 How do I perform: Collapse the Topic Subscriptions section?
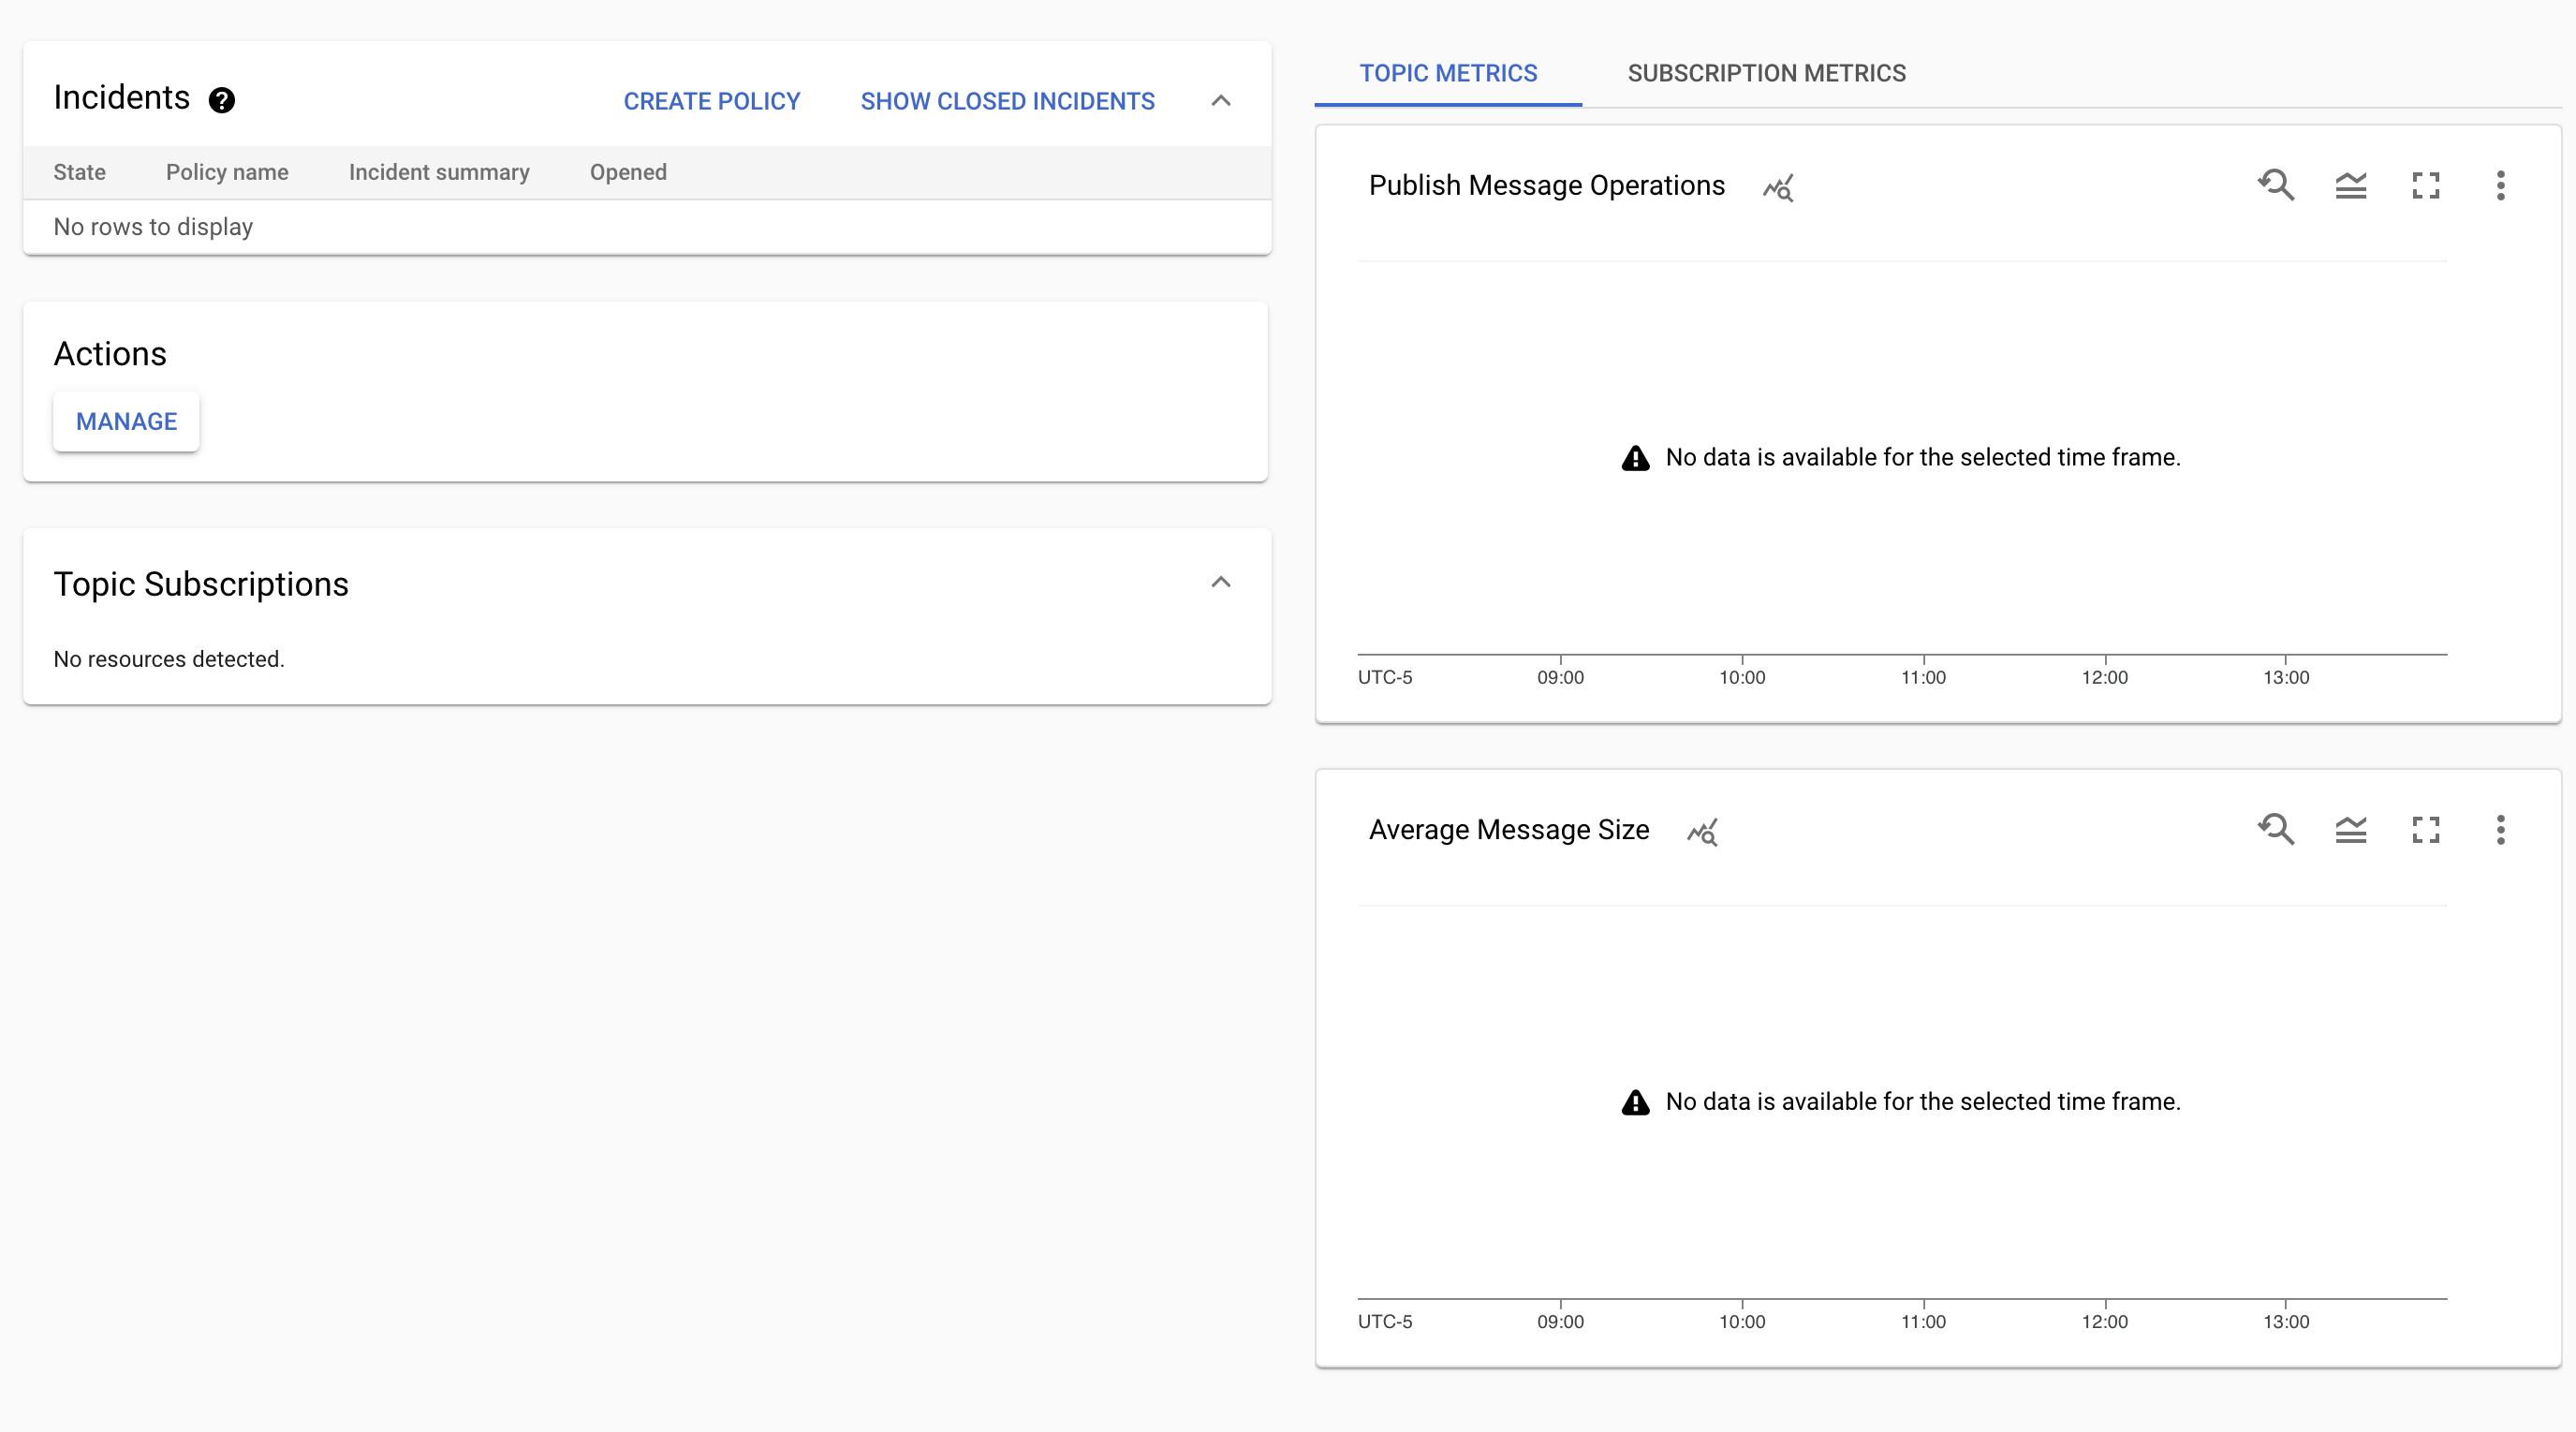coord(1220,582)
